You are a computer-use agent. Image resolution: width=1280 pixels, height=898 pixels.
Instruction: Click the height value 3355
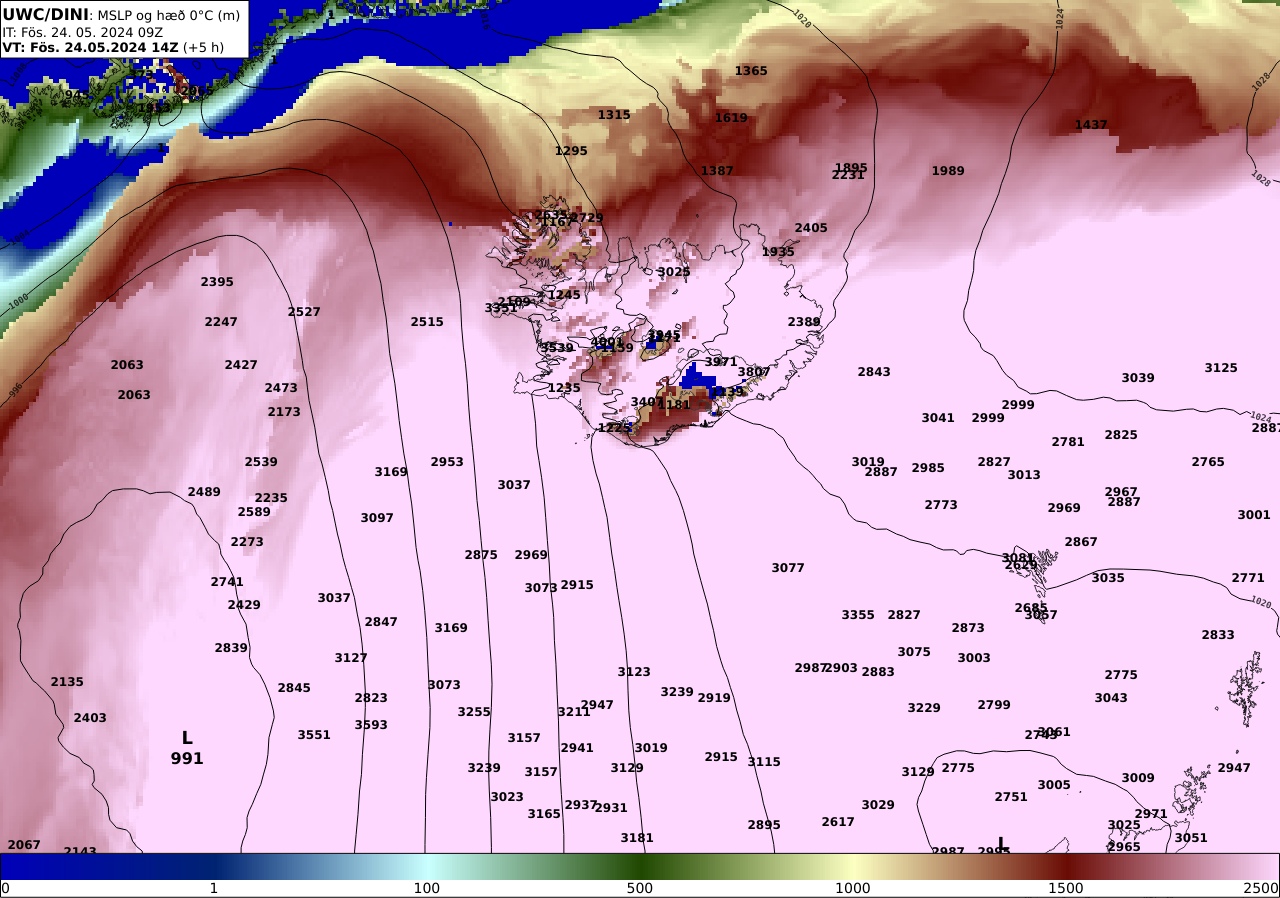pyautogui.click(x=858, y=615)
